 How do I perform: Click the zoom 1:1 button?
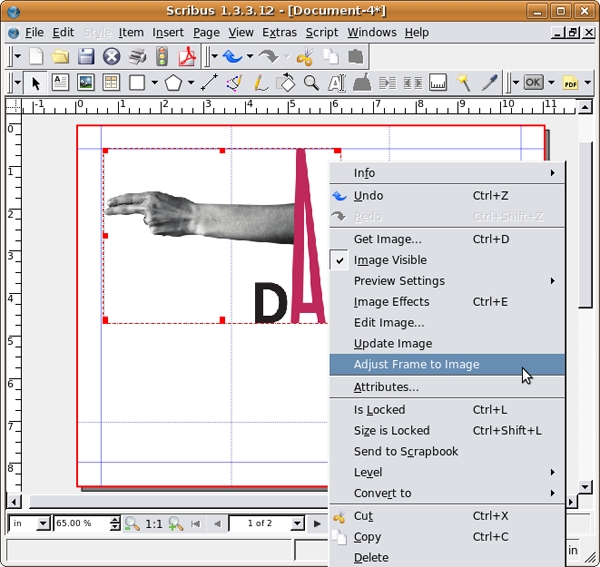tap(154, 523)
